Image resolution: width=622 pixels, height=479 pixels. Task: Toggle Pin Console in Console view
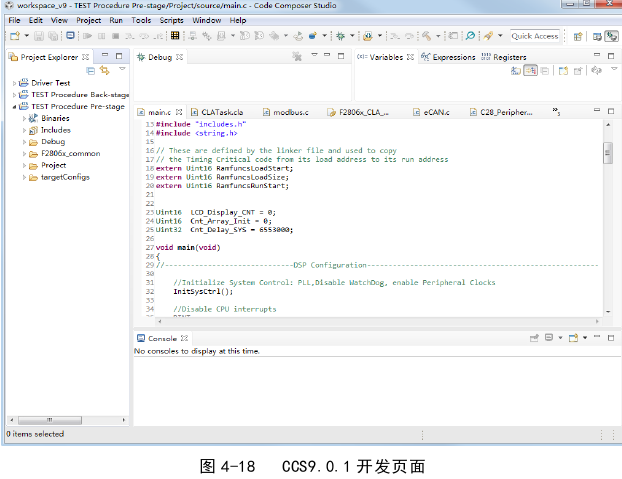(534, 338)
